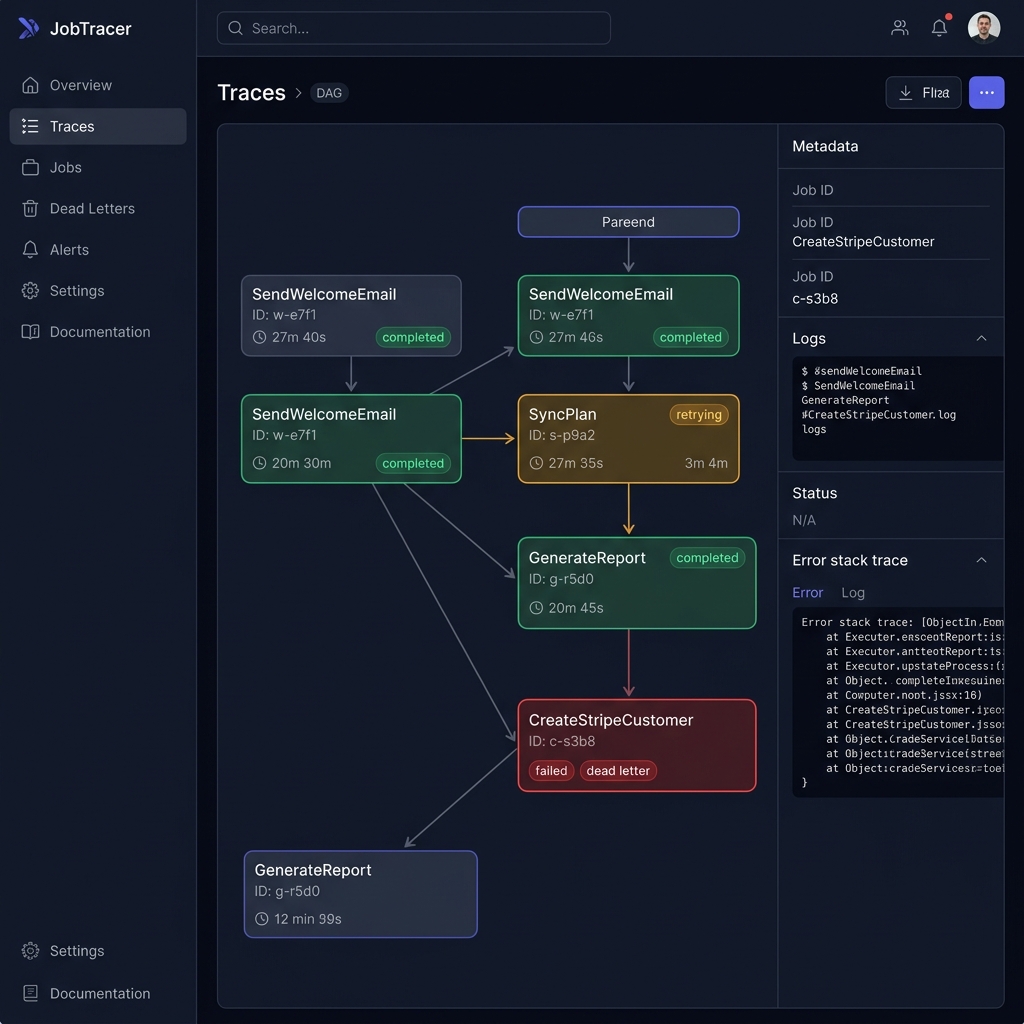The width and height of the screenshot is (1024, 1024).
Task: Collapse the Logs section chevron
Action: [981, 338]
